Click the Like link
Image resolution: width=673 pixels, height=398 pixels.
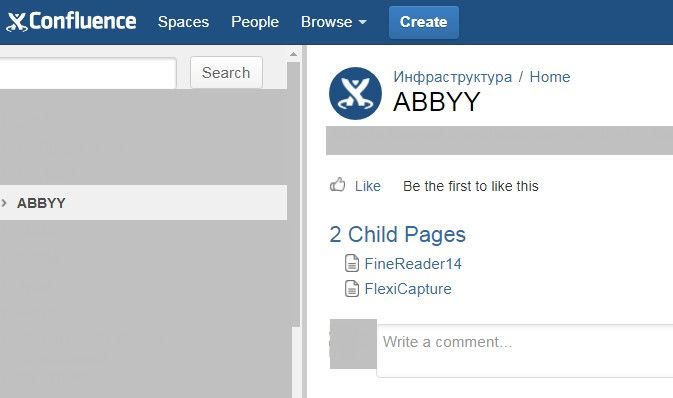click(367, 186)
